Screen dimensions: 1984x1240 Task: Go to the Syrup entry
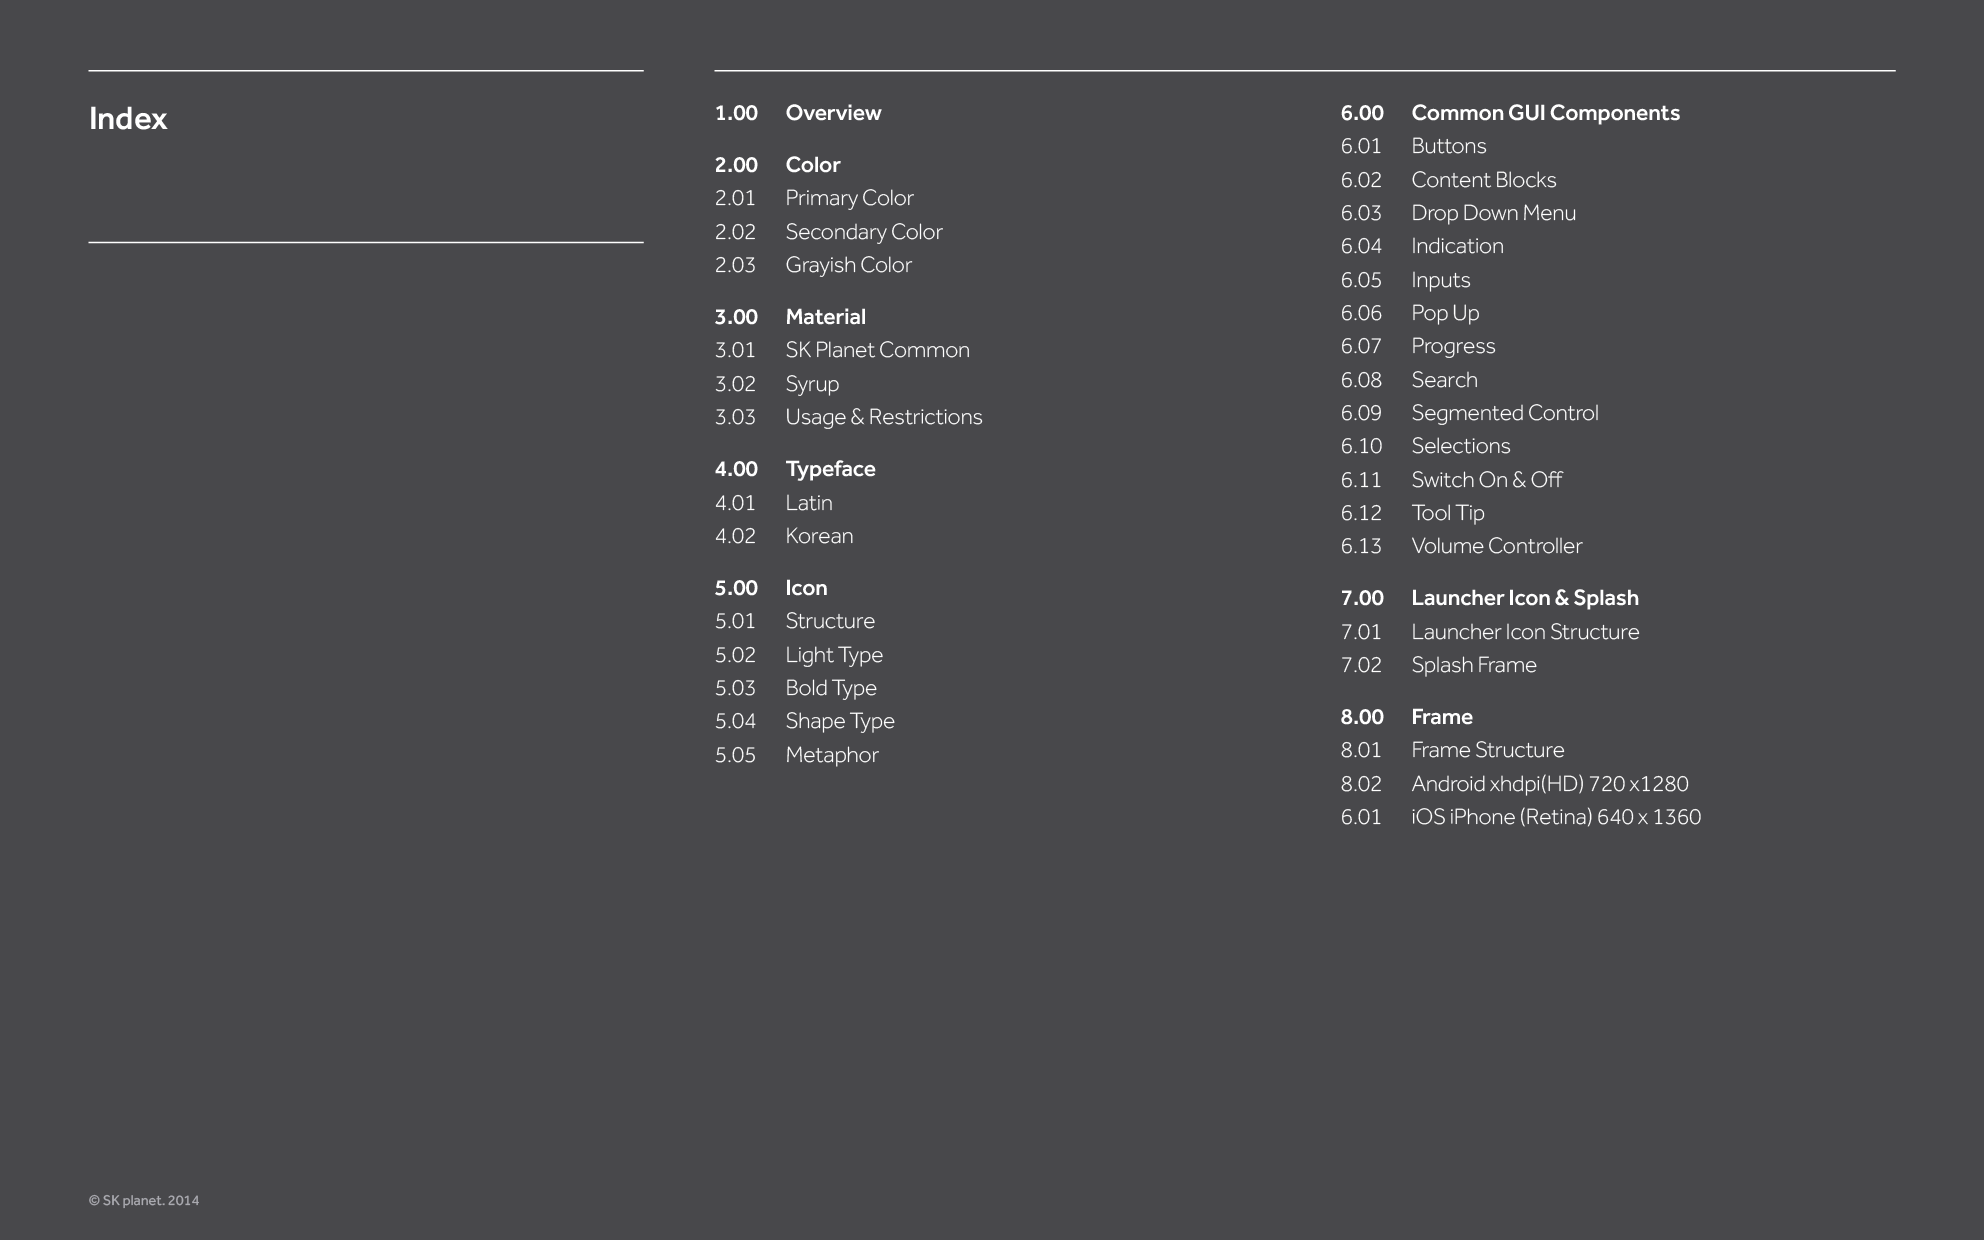pos(812,384)
